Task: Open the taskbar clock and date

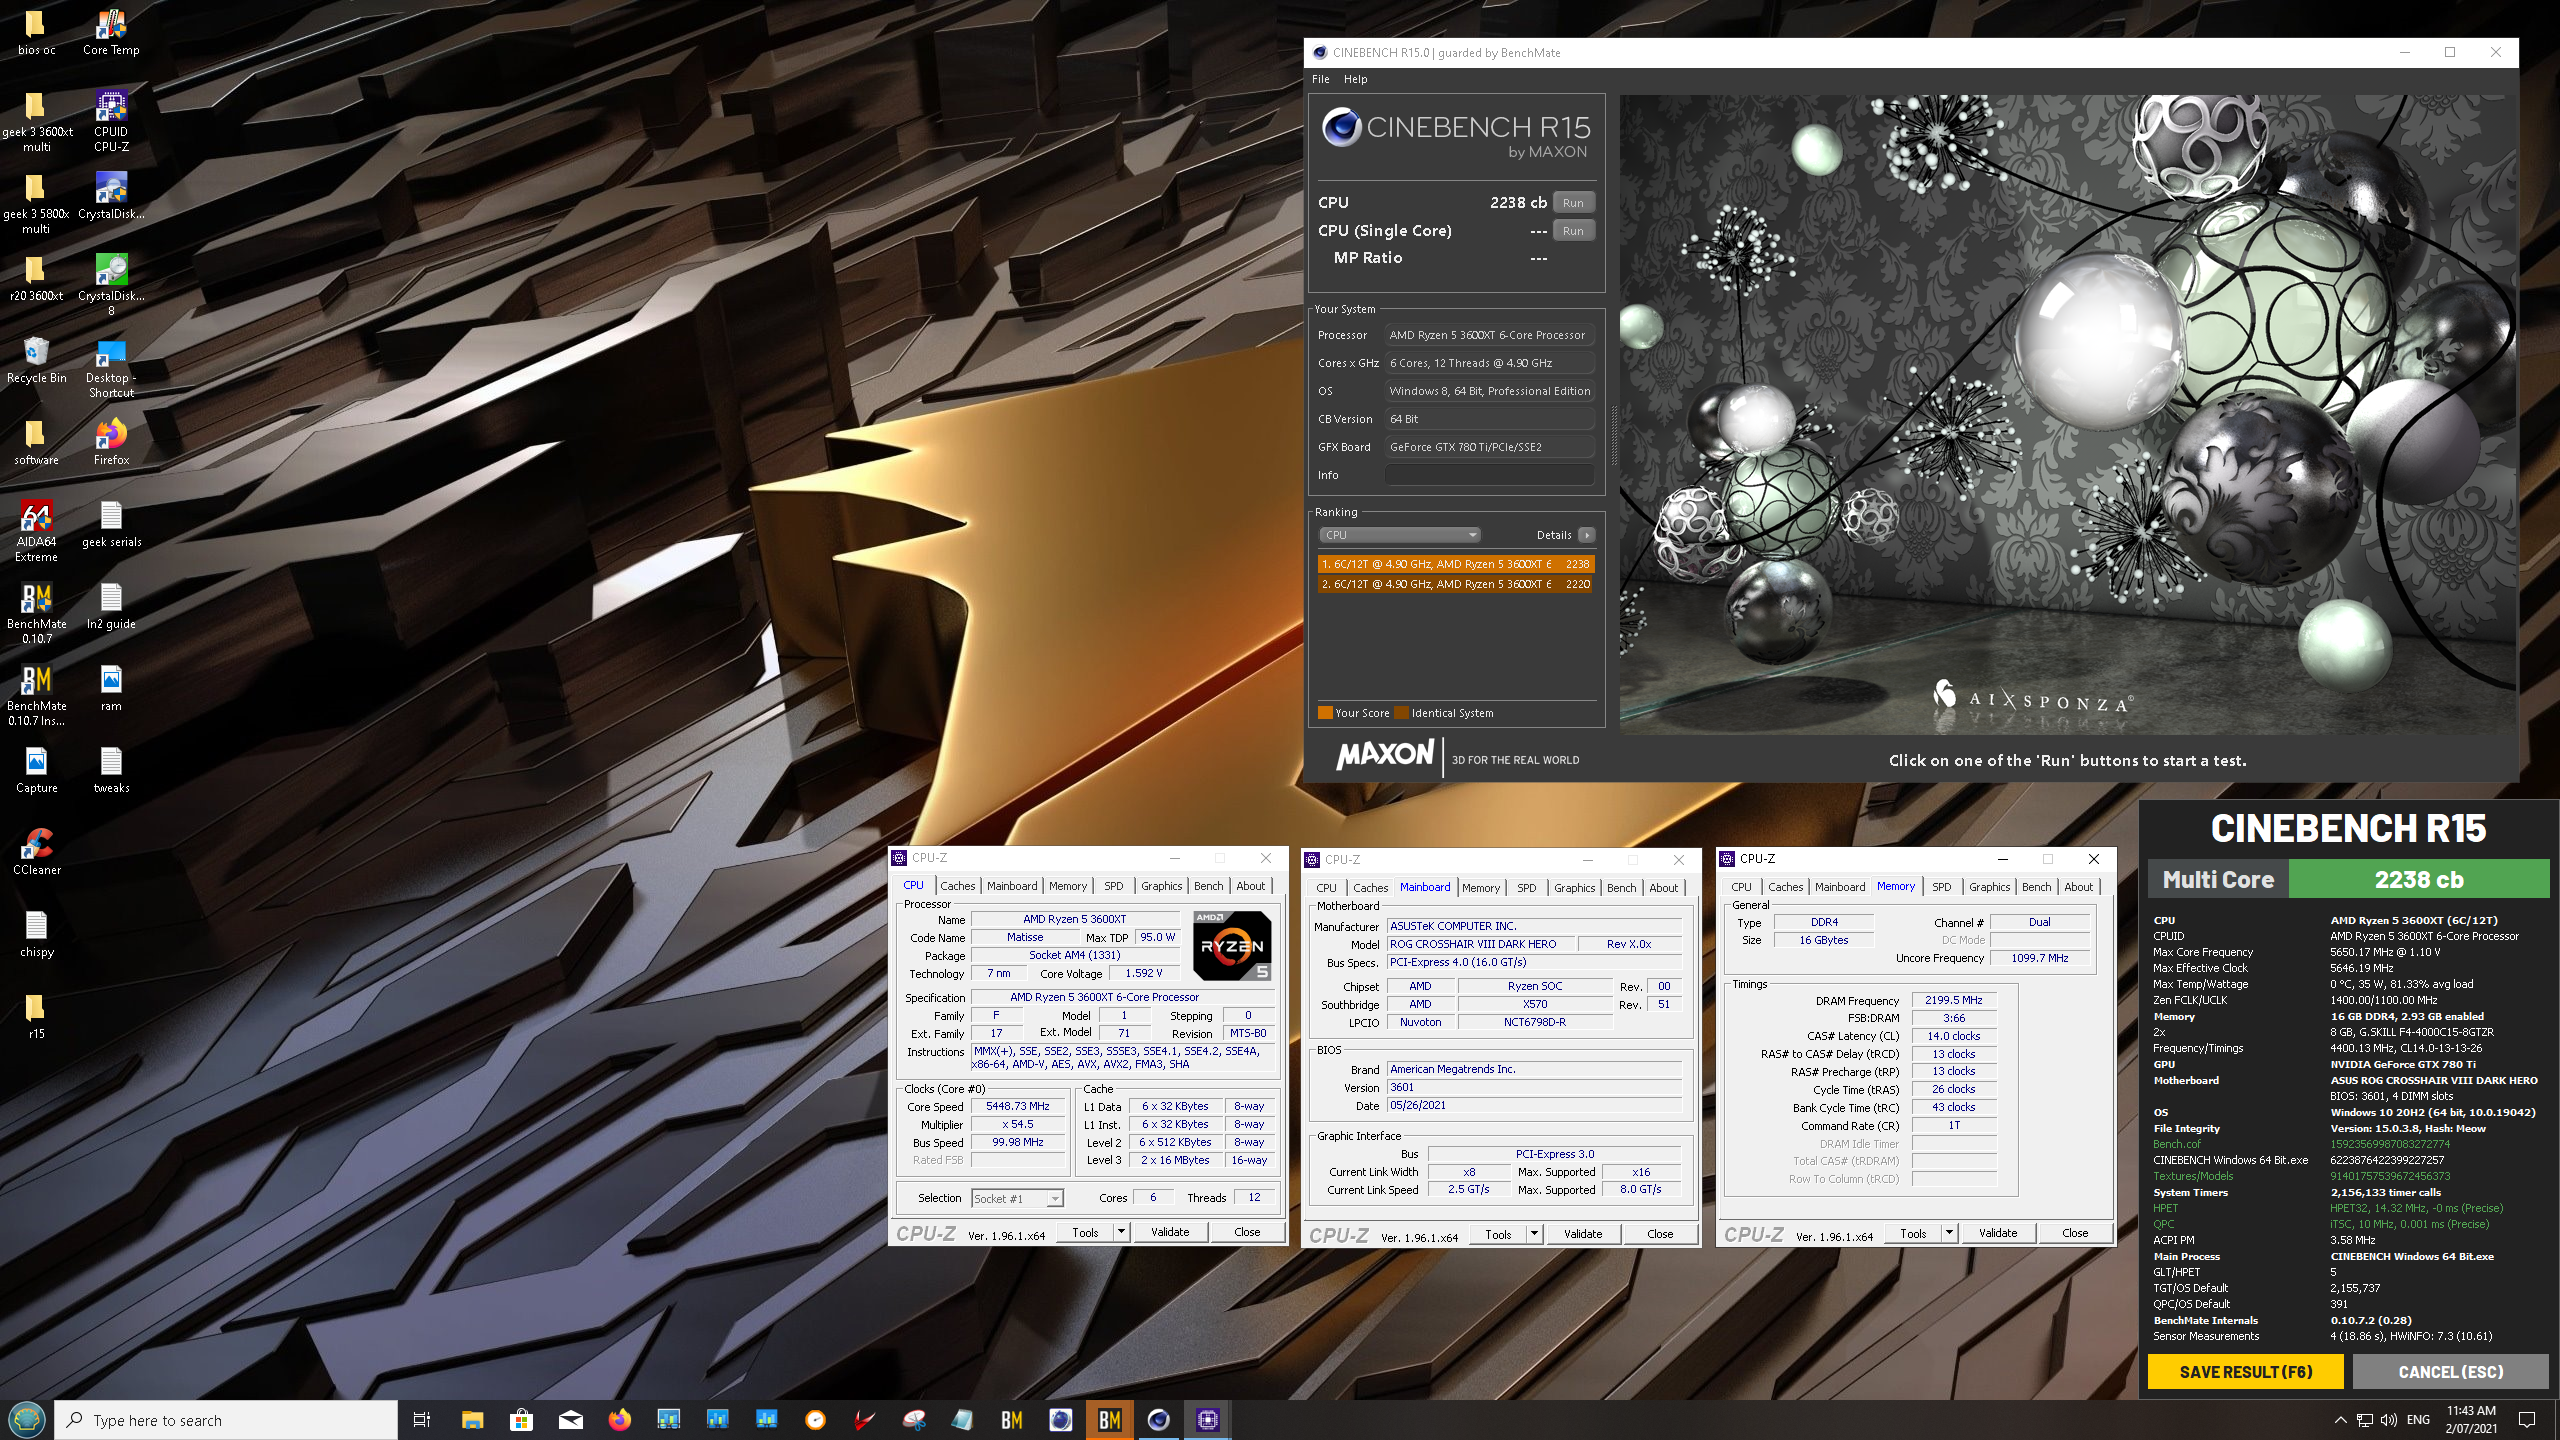Action: (x=2471, y=1420)
